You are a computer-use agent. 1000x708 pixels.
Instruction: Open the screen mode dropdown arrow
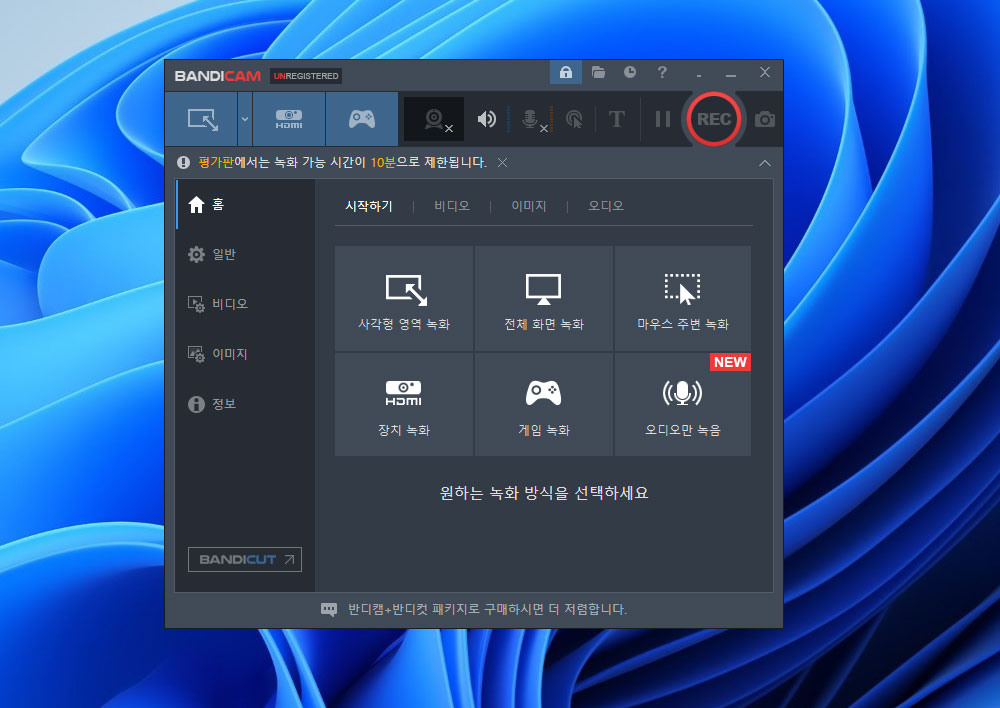point(245,119)
